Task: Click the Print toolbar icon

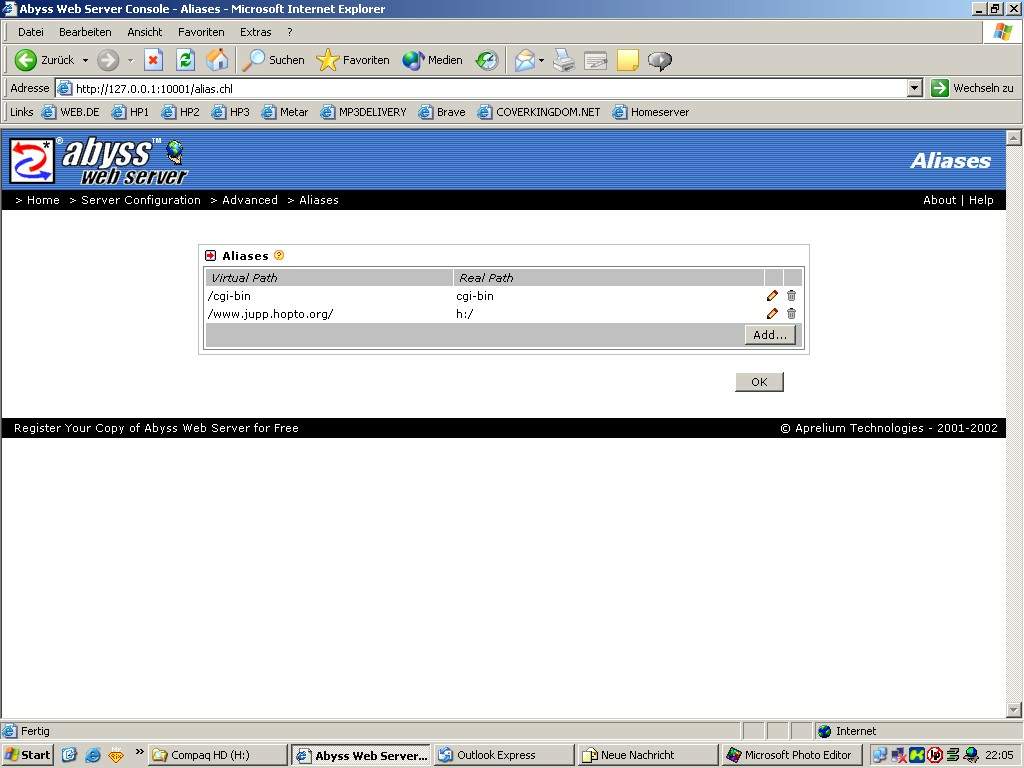Action: [x=564, y=60]
